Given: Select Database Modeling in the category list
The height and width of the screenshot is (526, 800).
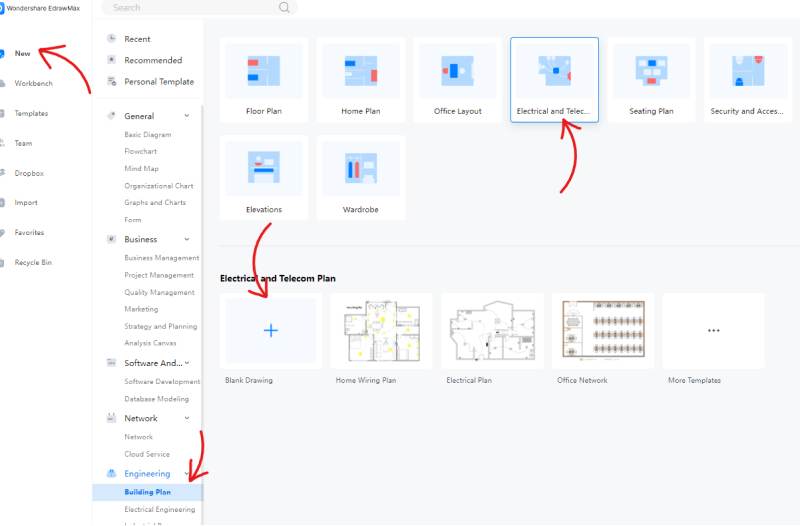Looking at the screenshot, I should [x=156, y=399].
